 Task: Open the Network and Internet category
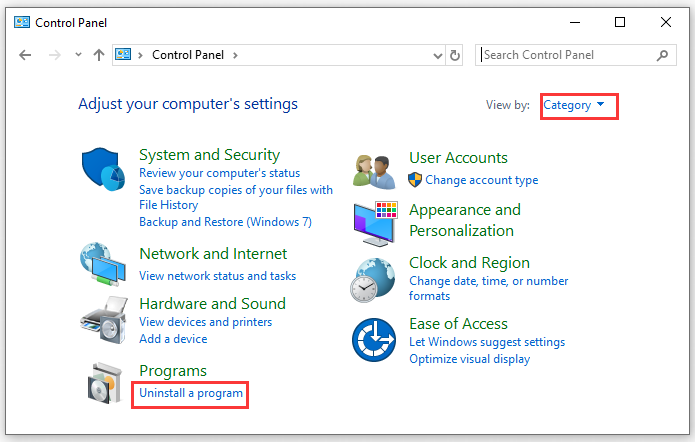pos(213,254)
